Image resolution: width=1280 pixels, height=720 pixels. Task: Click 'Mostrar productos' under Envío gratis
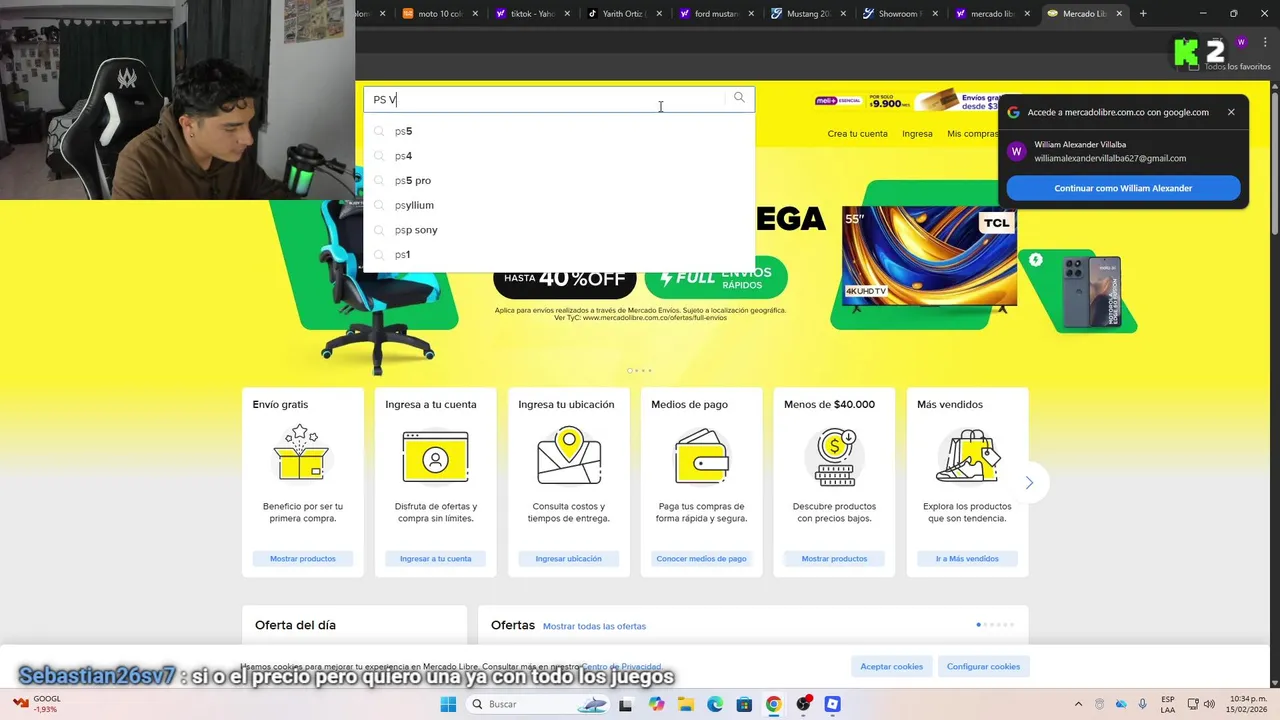303,559
